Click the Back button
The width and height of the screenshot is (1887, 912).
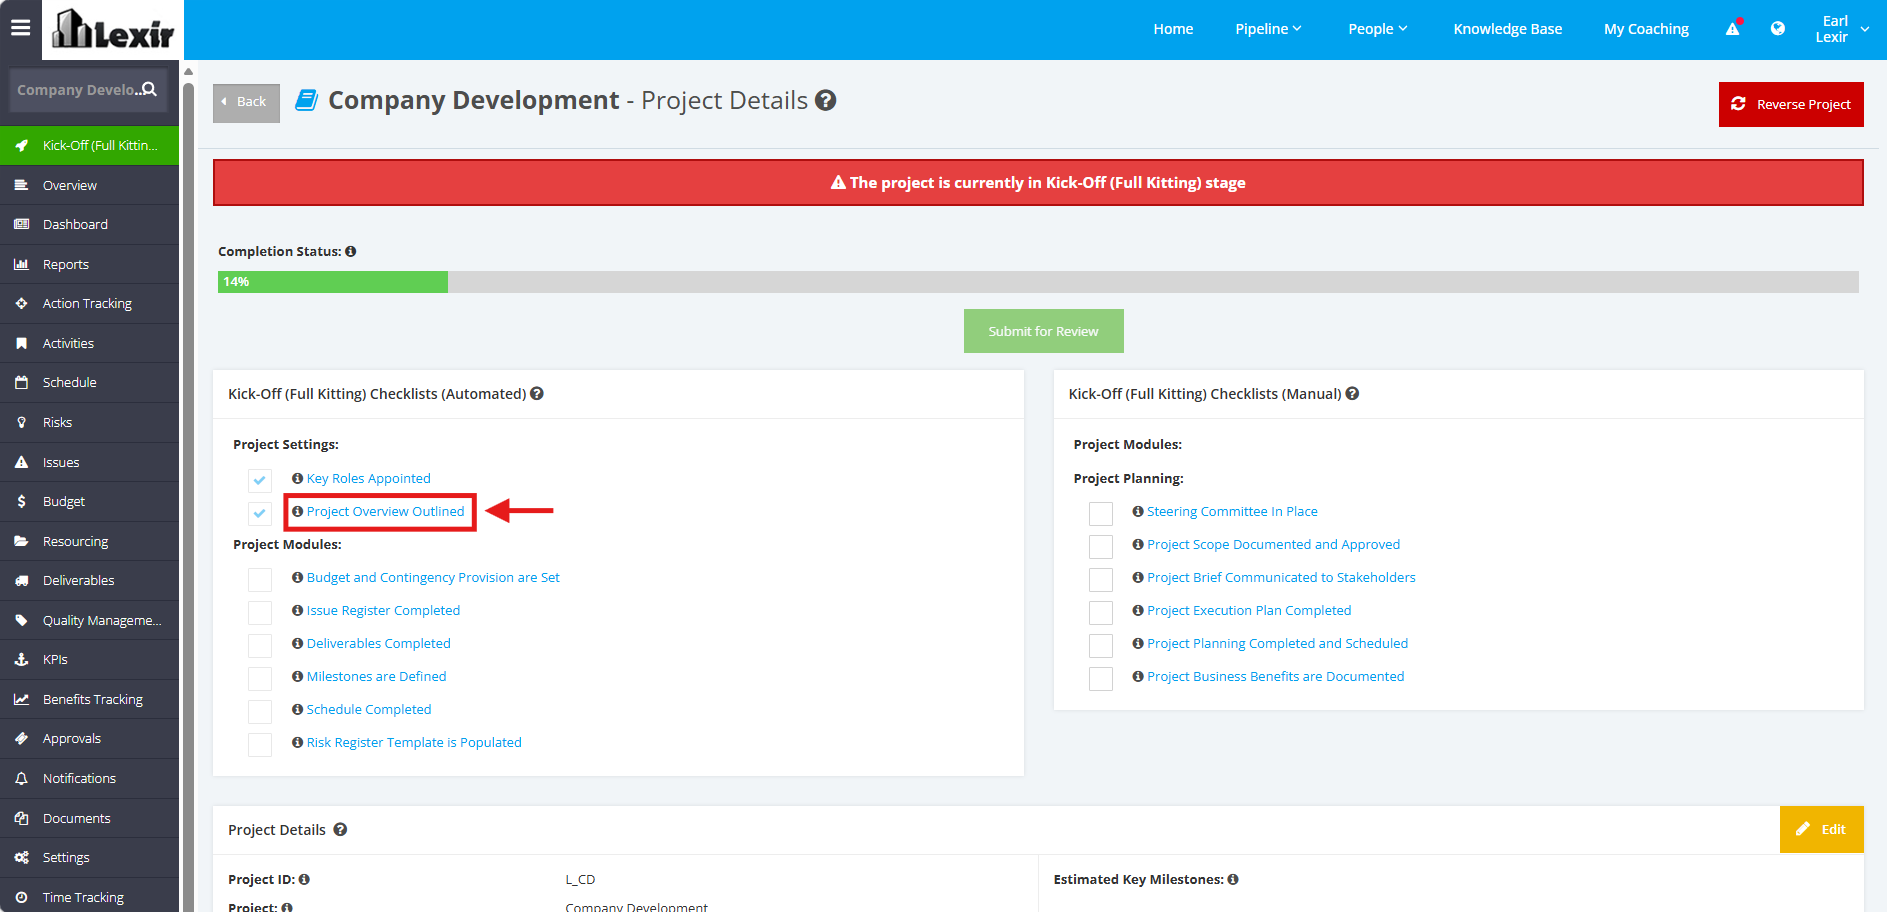pyautogui.click(x=246, y=102)
